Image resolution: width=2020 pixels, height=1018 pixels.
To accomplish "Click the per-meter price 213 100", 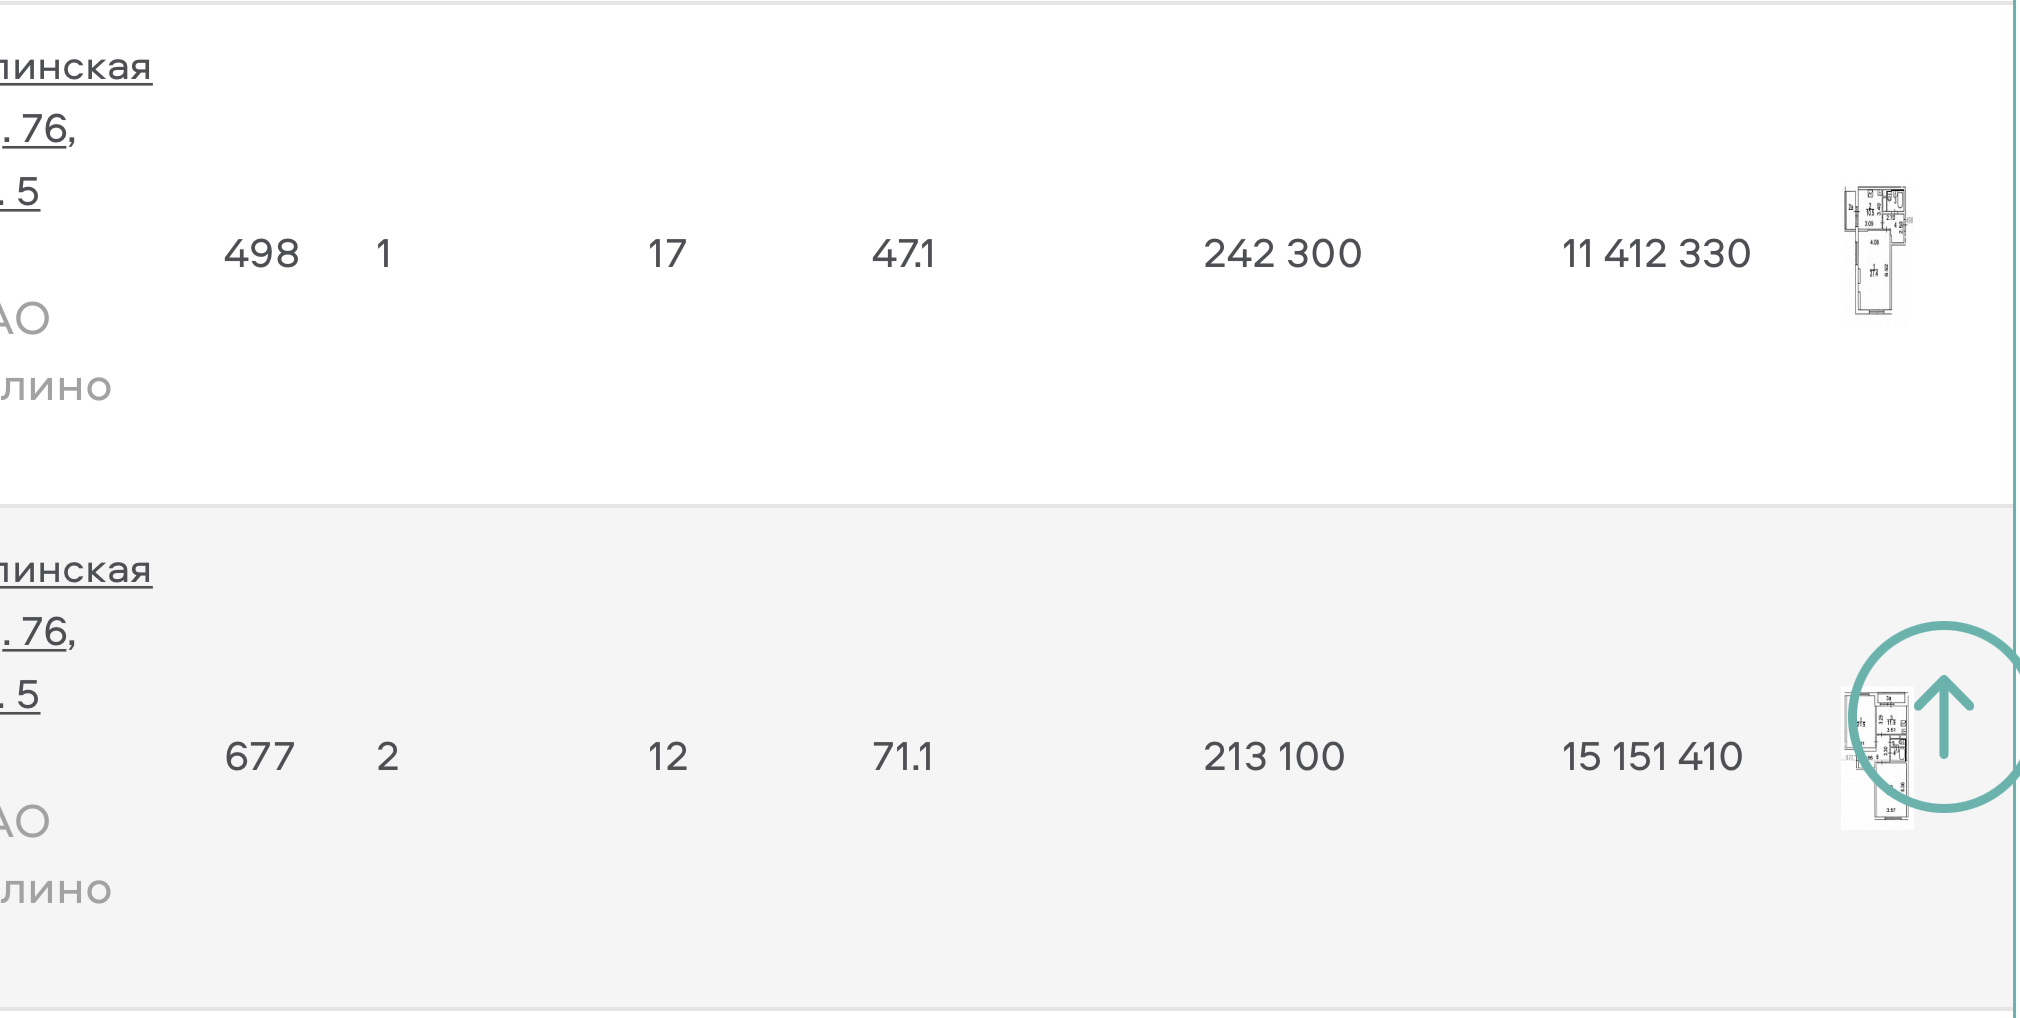I will pos(1274,757).
